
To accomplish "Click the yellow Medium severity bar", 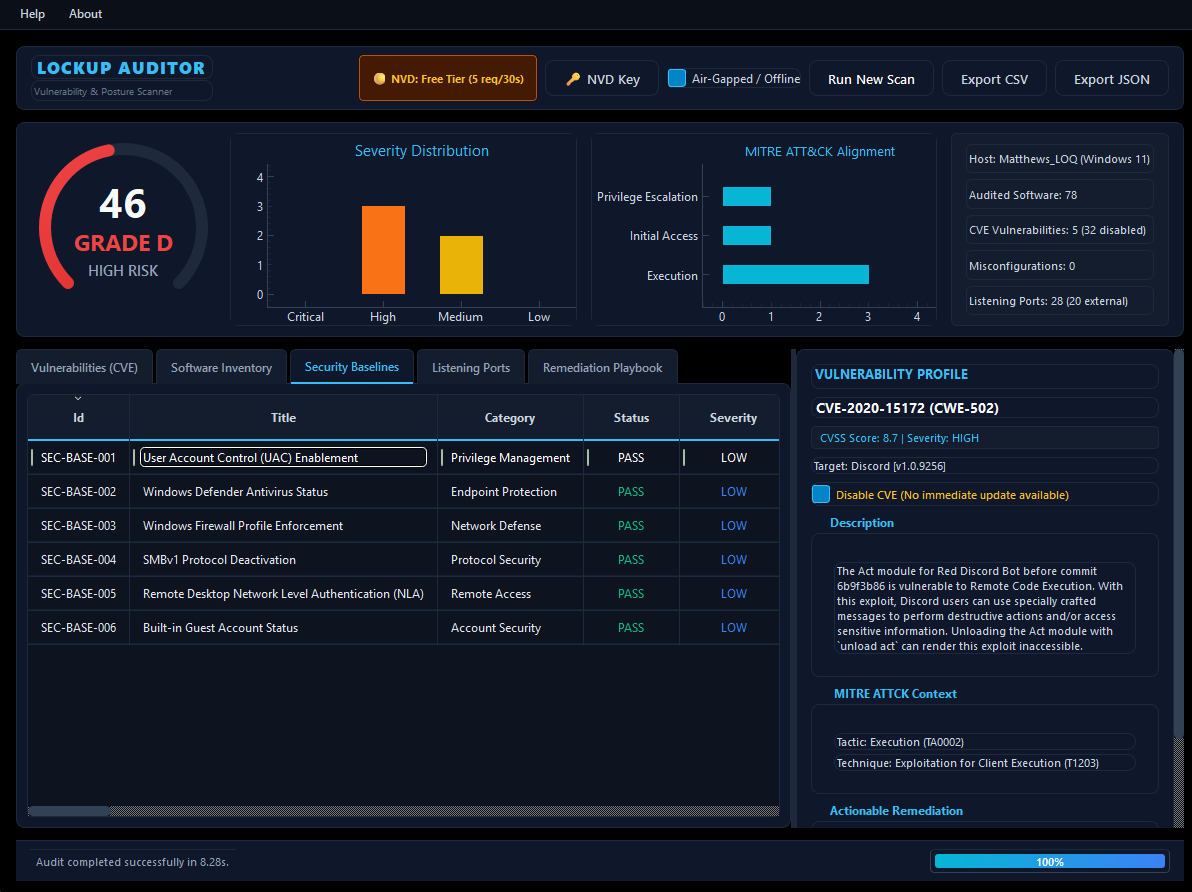I will [x=461, y=265].
